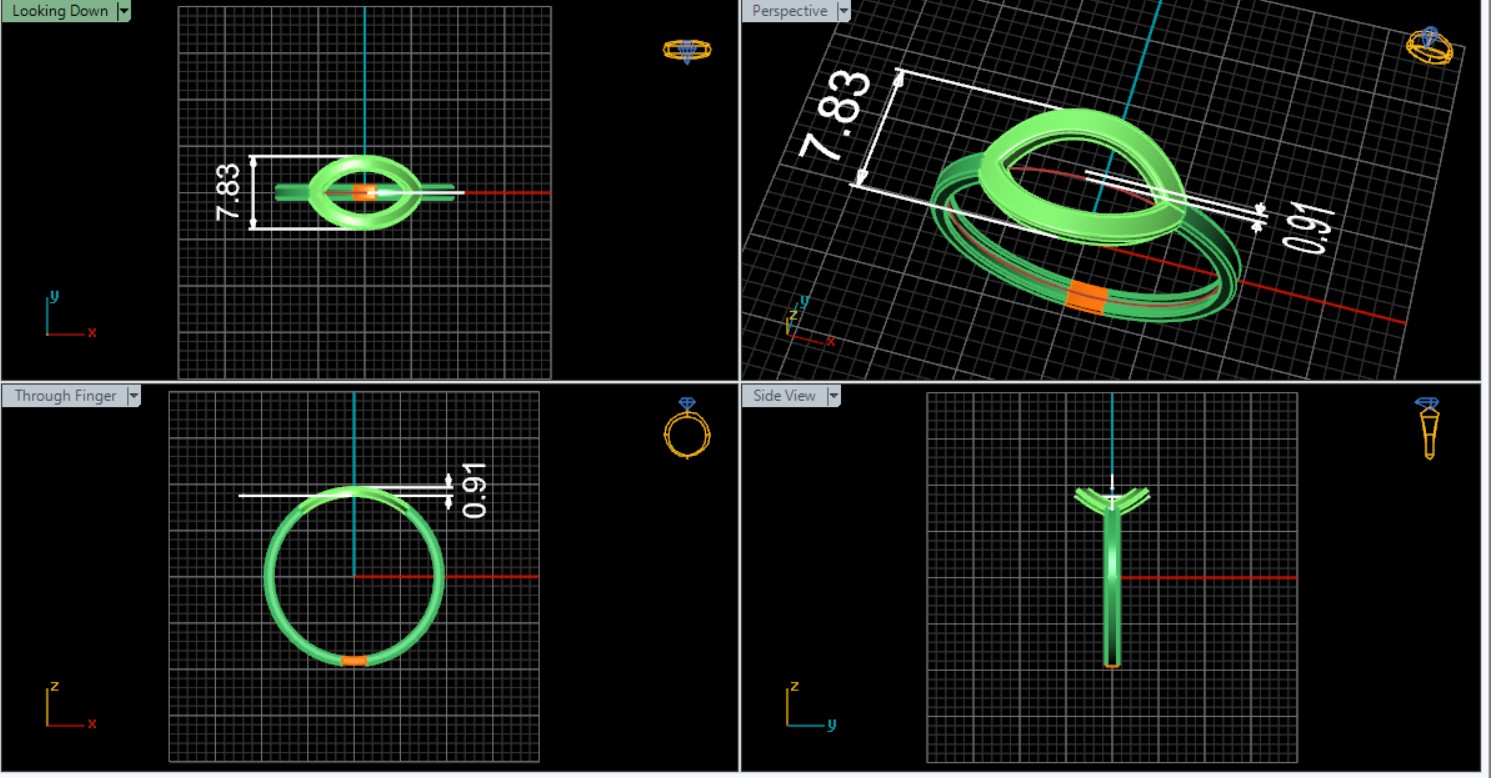This screenshot has width=1491, height=778.
Task: Select the 0.91 dimension in Through Finger view
Action: coord(475,490)
